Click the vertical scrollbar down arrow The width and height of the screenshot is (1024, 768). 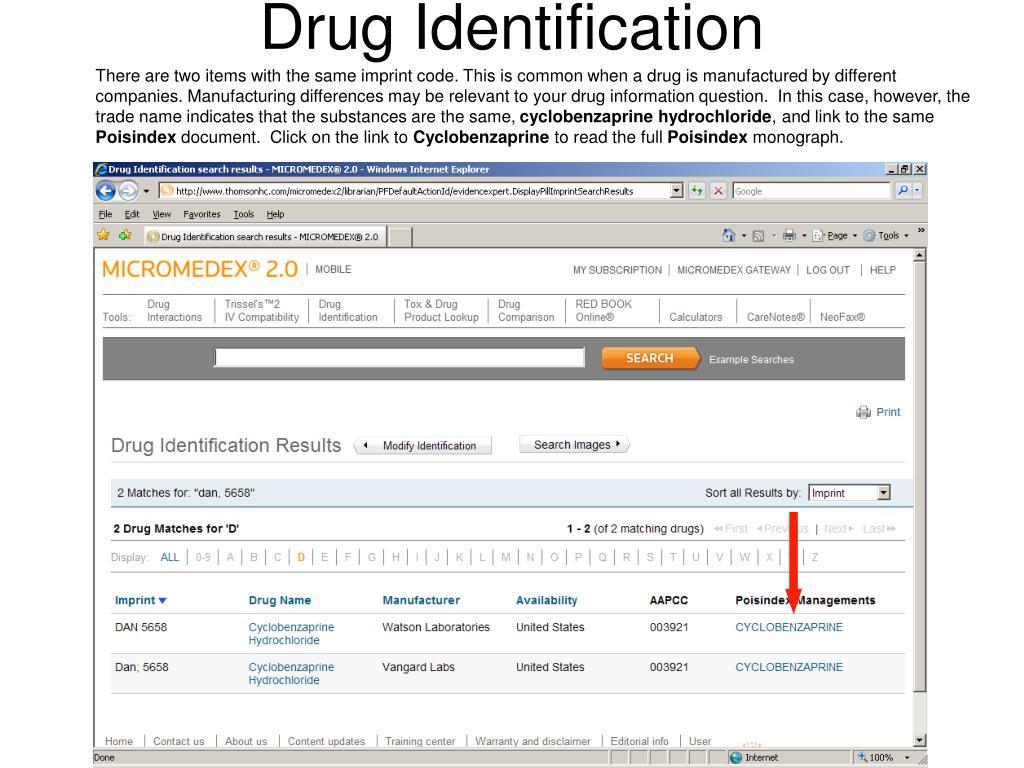coord(920,740)
